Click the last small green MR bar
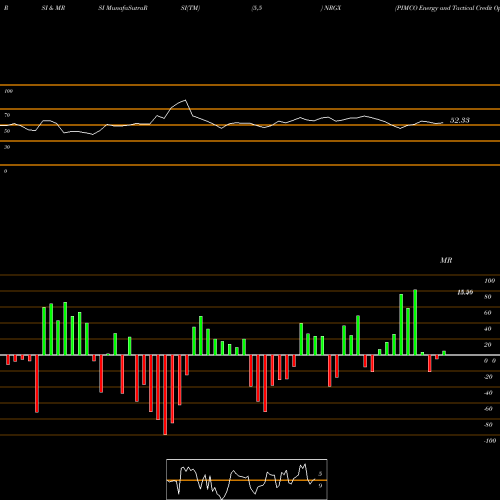 [444, 353]
